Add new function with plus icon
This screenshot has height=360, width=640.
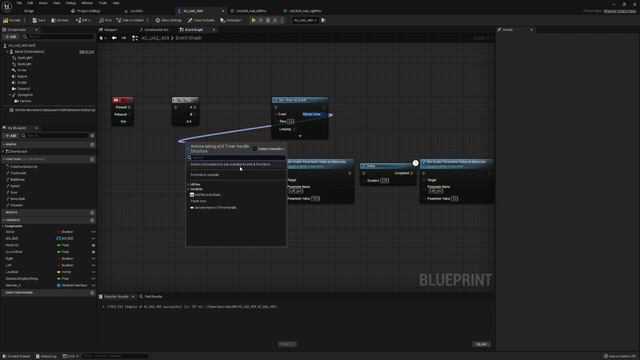click(x=92, y=159)
